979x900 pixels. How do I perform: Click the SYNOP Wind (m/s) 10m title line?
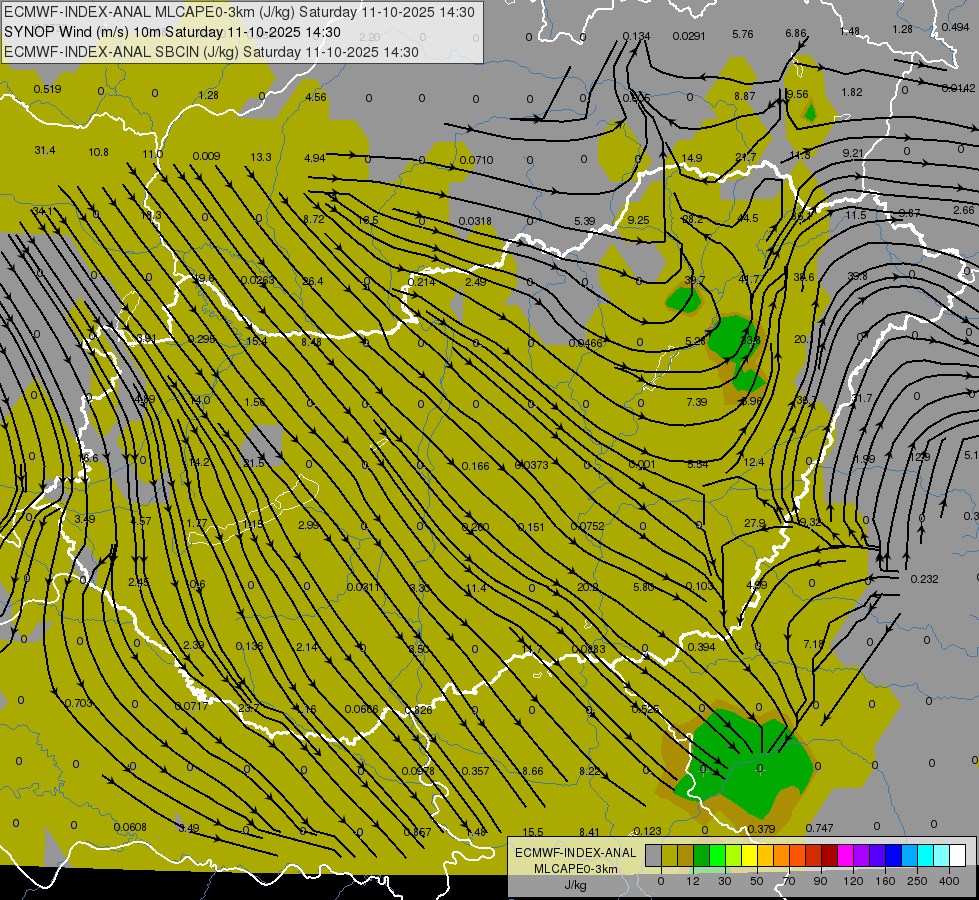(172, 32)
